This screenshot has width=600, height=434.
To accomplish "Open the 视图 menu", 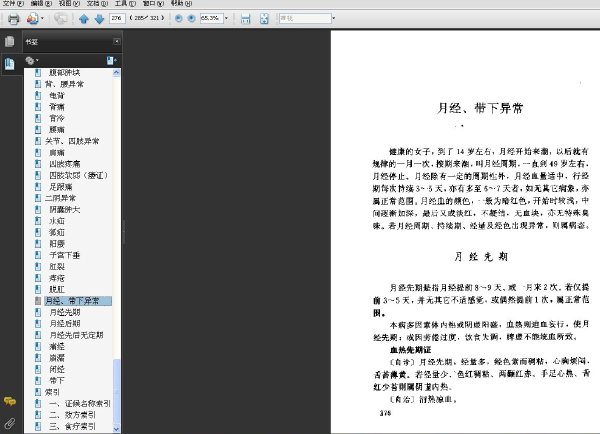I will click(x=69, y=3).
